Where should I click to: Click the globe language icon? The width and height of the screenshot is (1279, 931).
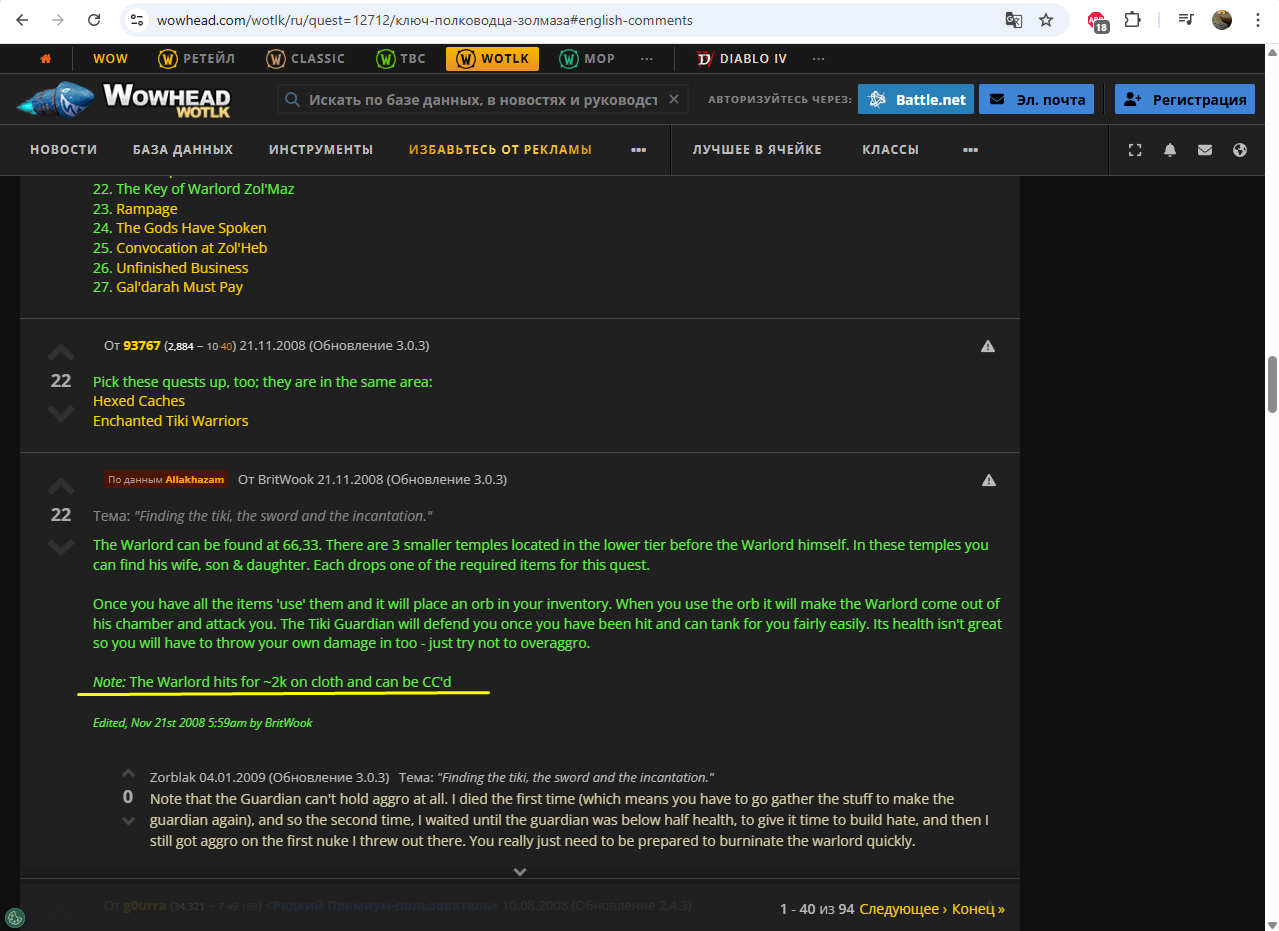pos(1240,150)
